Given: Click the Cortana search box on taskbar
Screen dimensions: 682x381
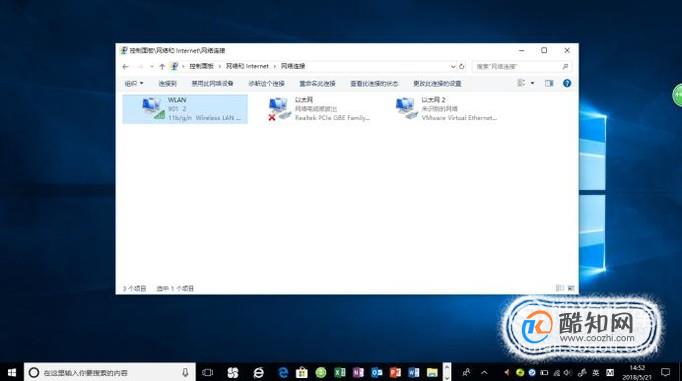Looking at the screenshot, I should pyautogui.click(x=110, y=372).
